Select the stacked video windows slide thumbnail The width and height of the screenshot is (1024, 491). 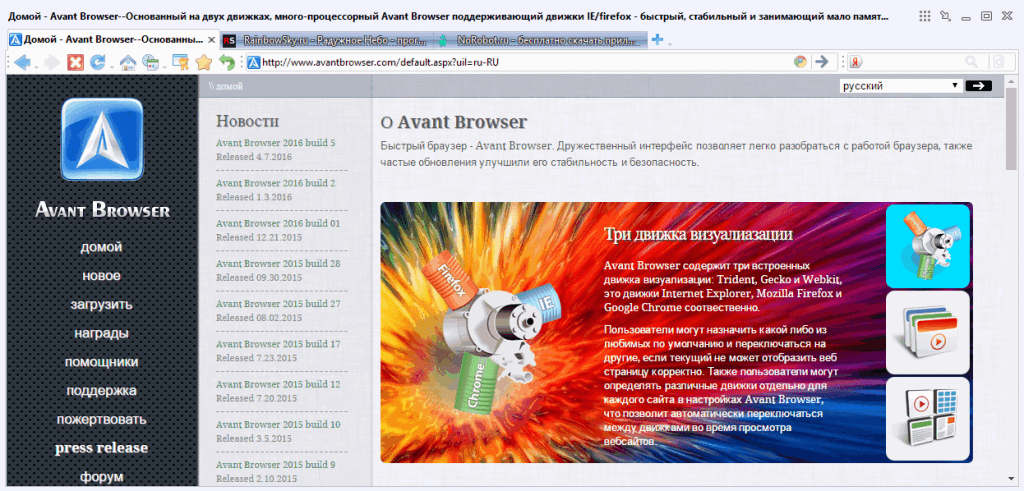[x=927, y=332]
